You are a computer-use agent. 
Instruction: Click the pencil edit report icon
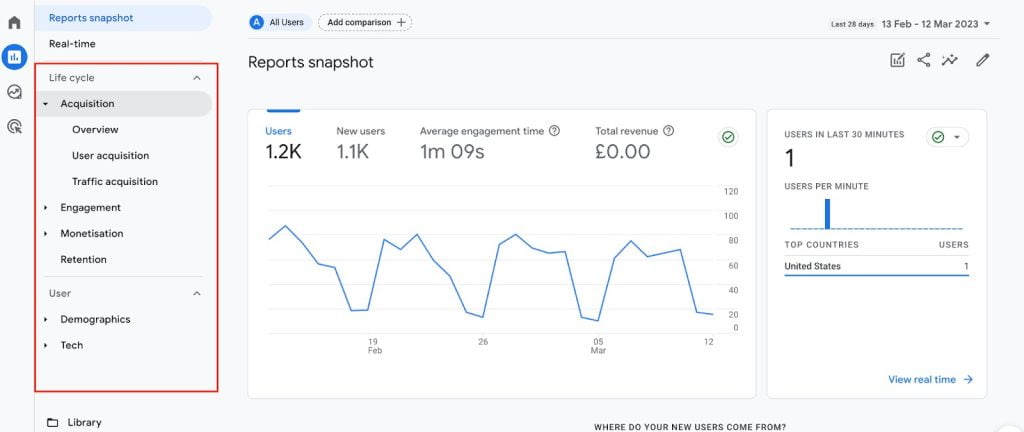point(983,61)
